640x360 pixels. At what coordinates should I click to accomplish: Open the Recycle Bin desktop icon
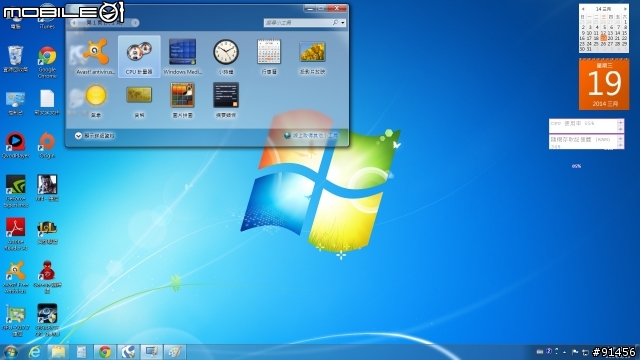coord(15,59)
